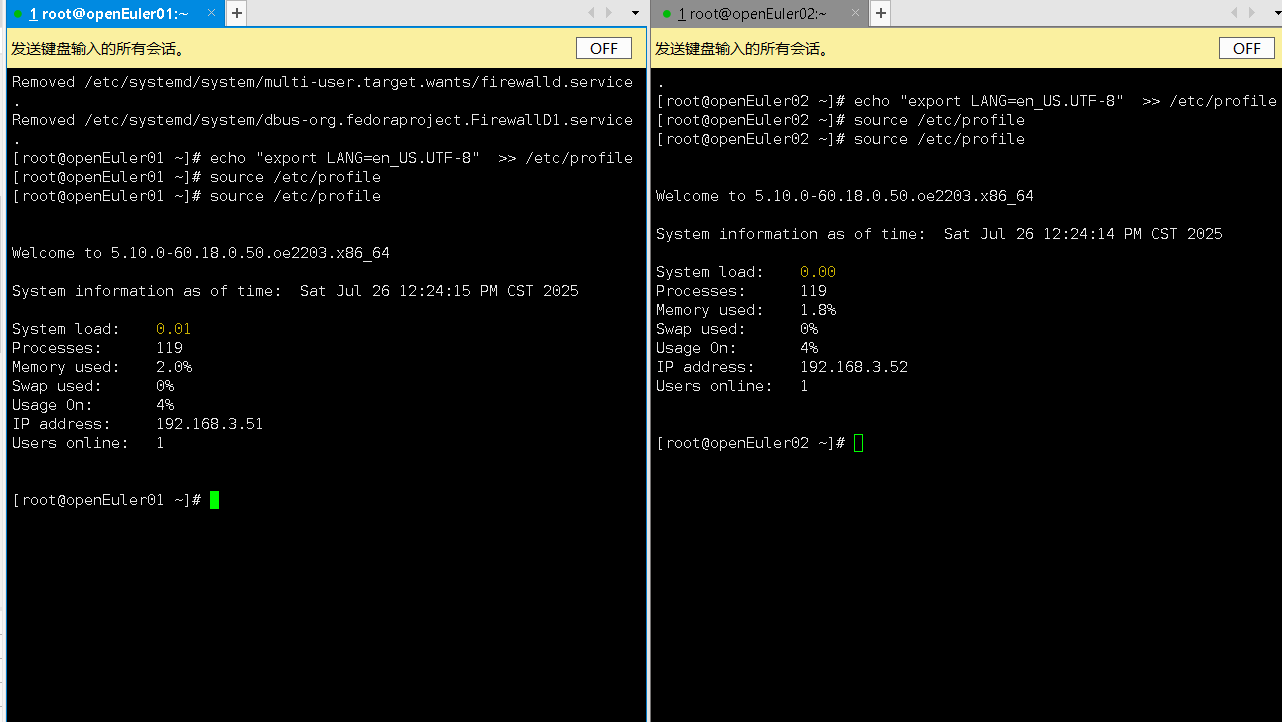Open the tab list dropdown in the openEuler02 pane
The height and width of the screenshot is (722, 1282).
click(x=1279, y=13)
